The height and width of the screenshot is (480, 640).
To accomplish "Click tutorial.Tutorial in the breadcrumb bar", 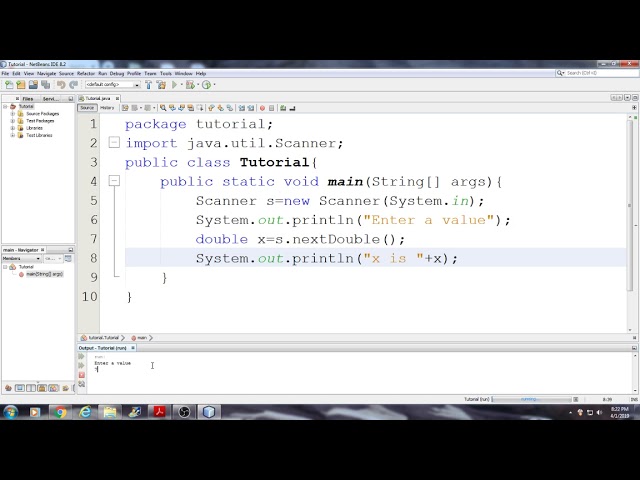I will point(103,338).
